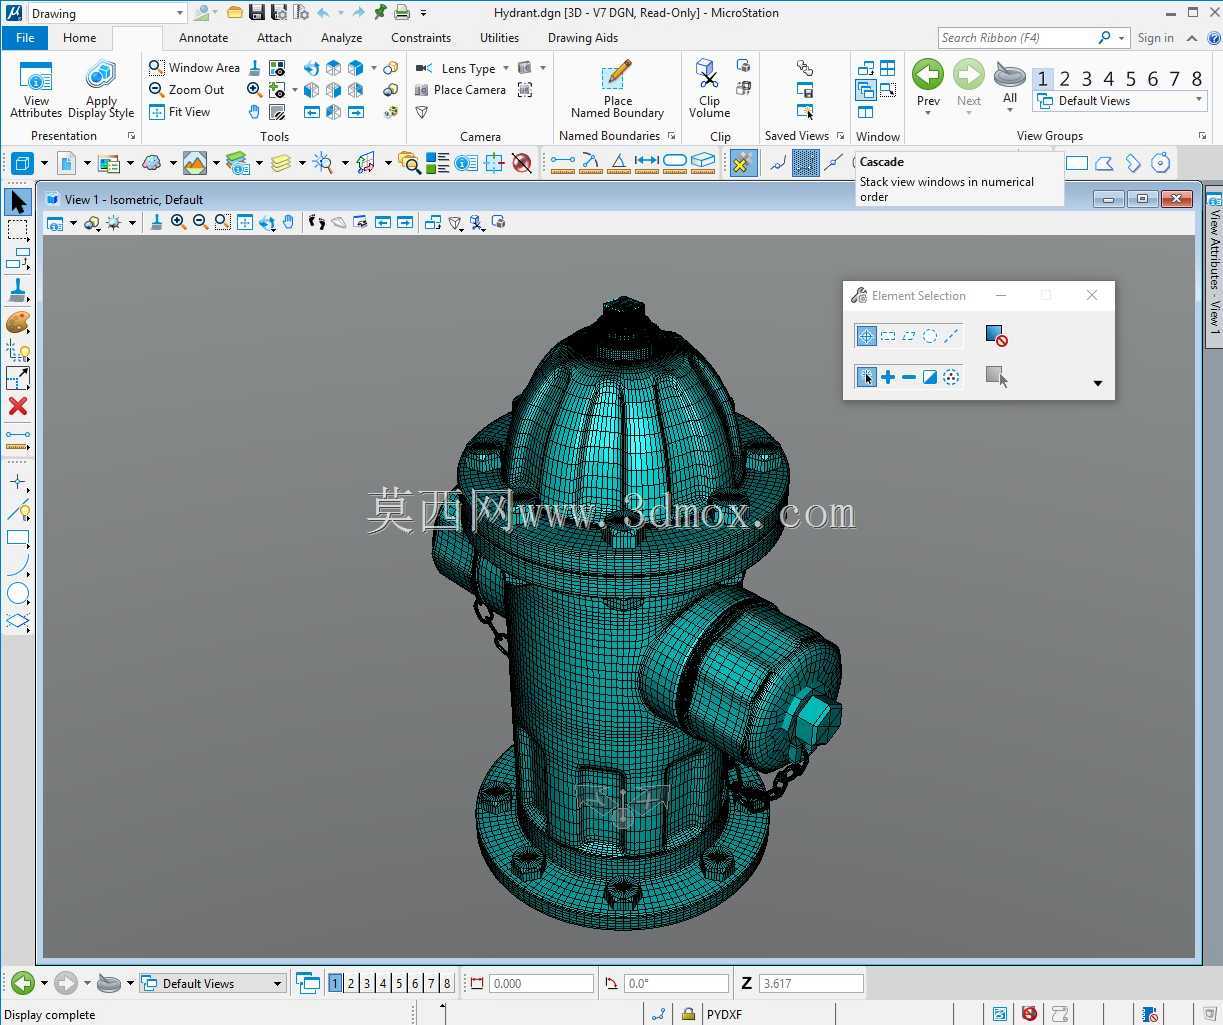Open the All view groups dropdown arrow
This screenshot has height=1025, width=1223.
coord(1010,110)
